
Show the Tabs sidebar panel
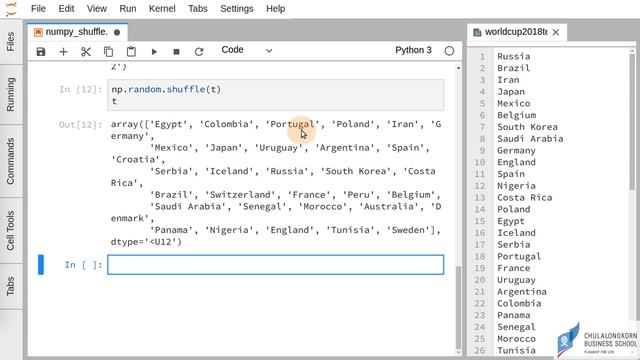11,286
